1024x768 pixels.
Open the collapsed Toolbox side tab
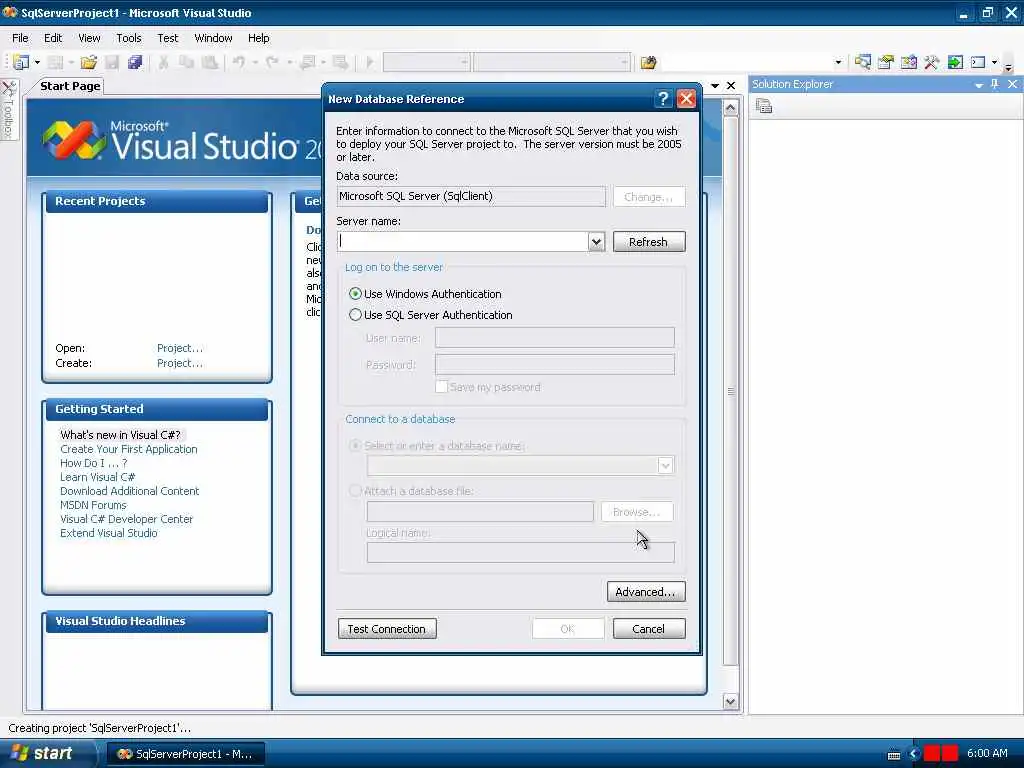(9, 110)
